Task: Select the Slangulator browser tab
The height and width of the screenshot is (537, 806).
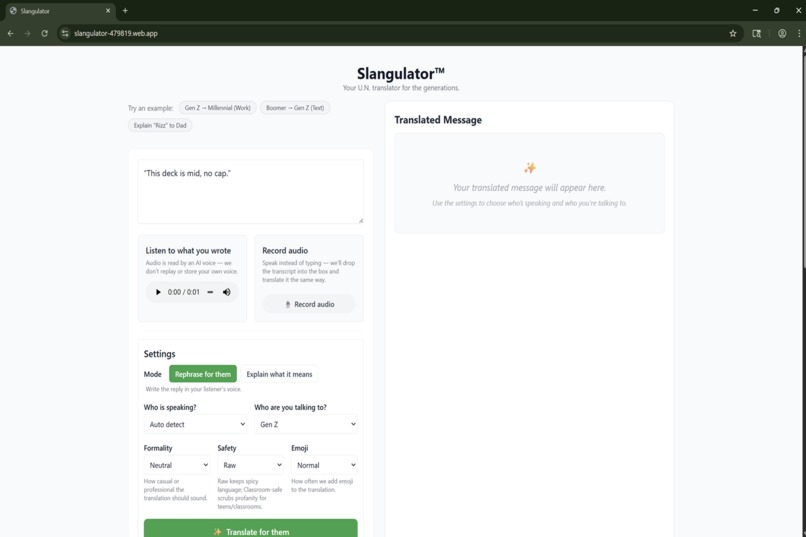Action: [59, 11]
